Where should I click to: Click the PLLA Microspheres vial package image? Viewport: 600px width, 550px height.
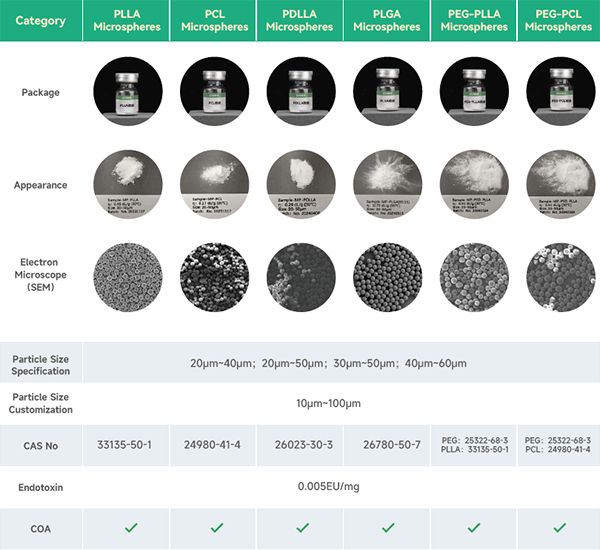(x=126, y=92)
